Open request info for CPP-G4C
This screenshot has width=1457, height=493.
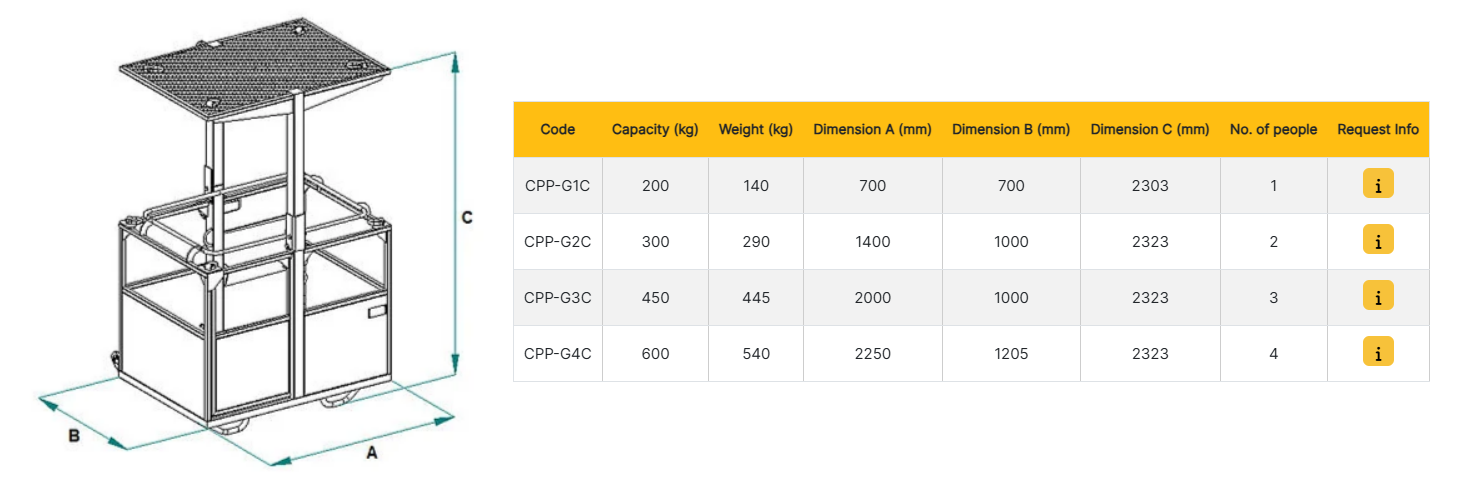click(1378, 353)
